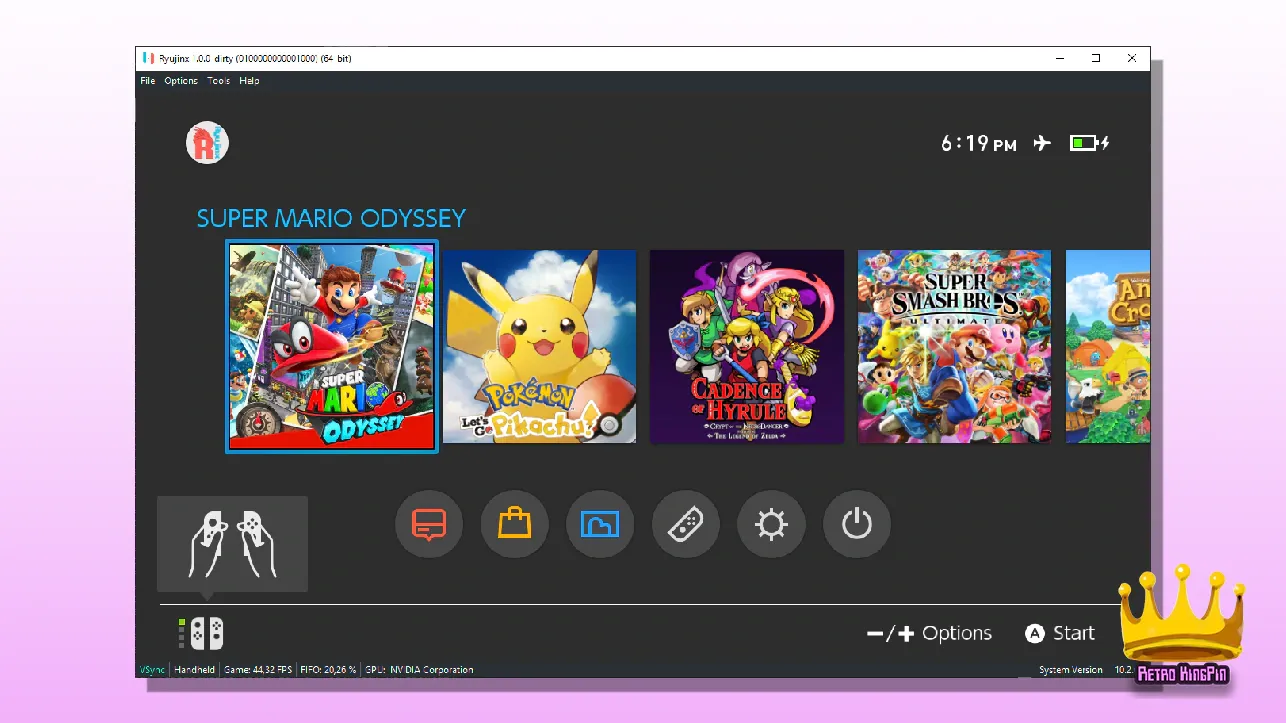Open the News icon
Screen dimensions: 1286x723
click(x=429, y=523)
